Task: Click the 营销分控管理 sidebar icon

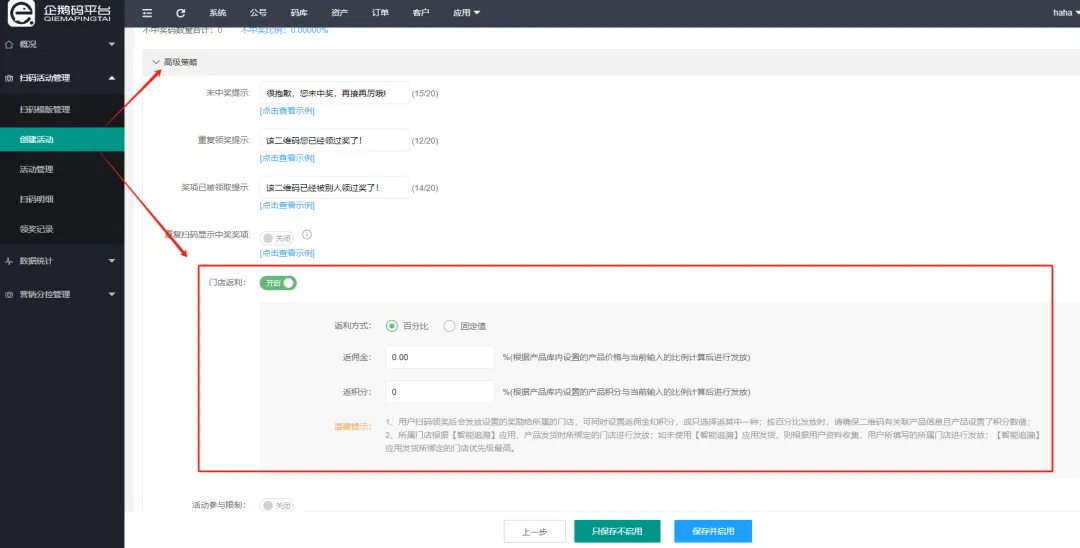Action: click(x=9, y=295)
